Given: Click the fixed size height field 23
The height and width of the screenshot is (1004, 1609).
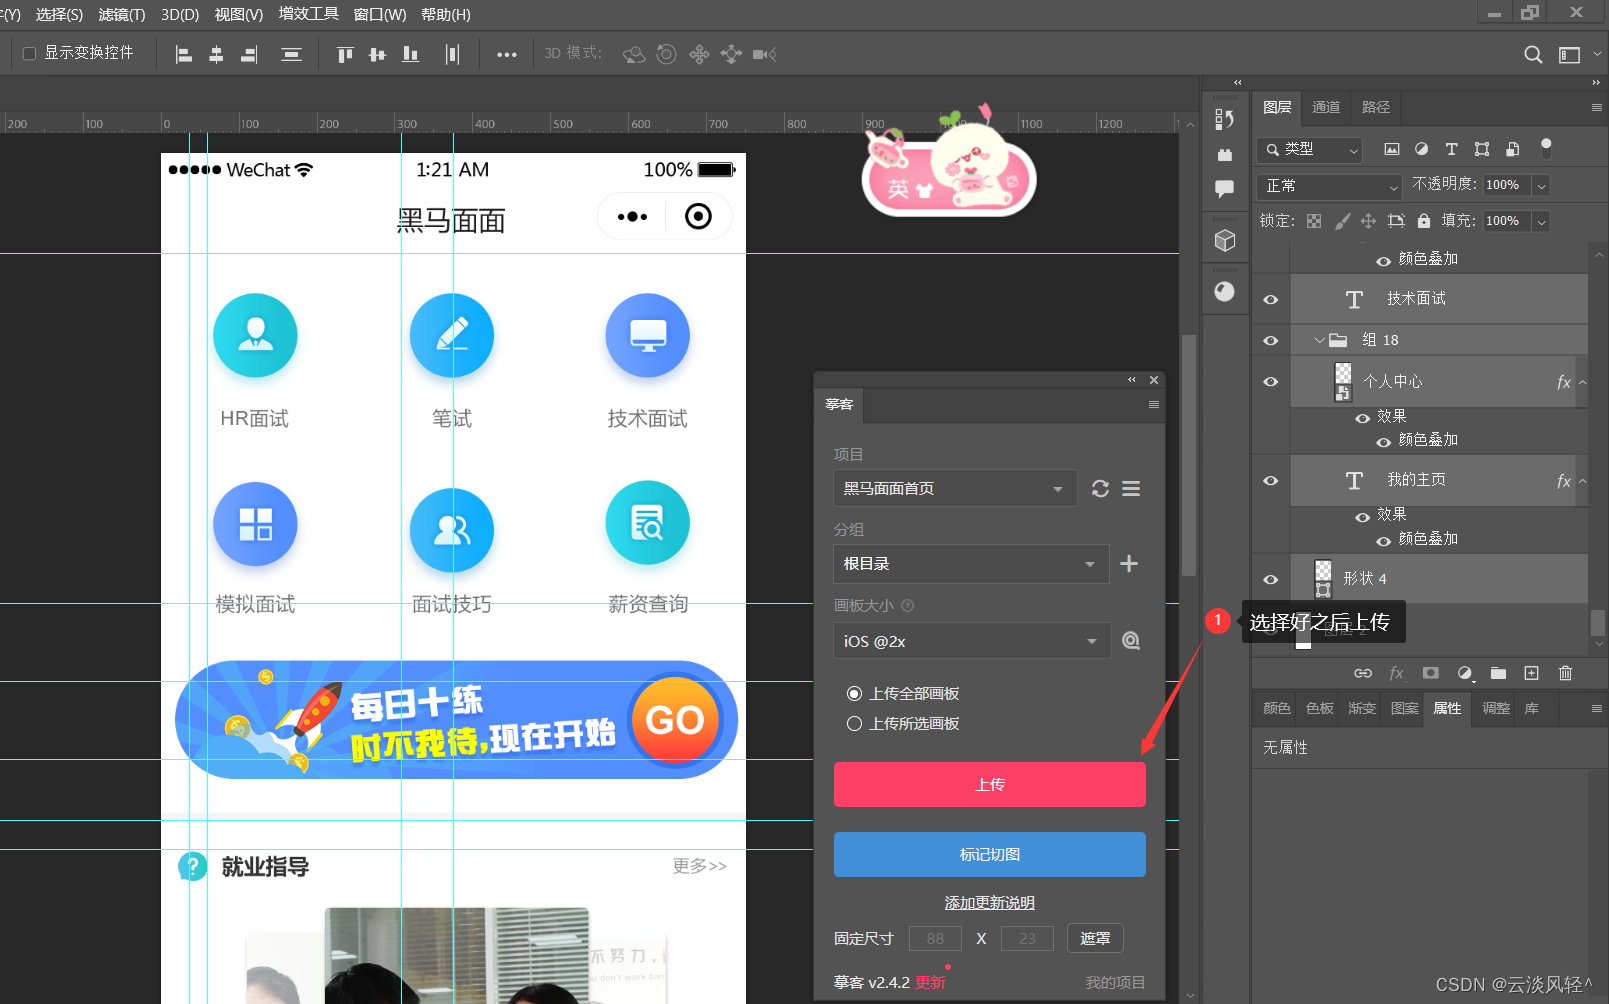Looking at the screenshot, I should (x=1027, y=939).
